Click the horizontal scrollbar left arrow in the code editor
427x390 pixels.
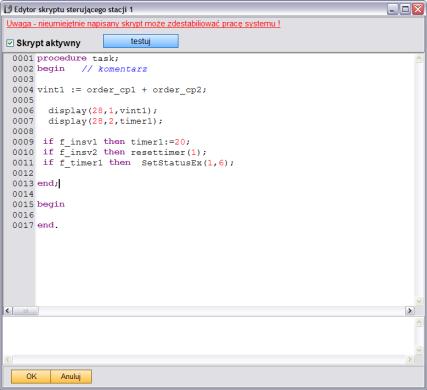point(8,311)
